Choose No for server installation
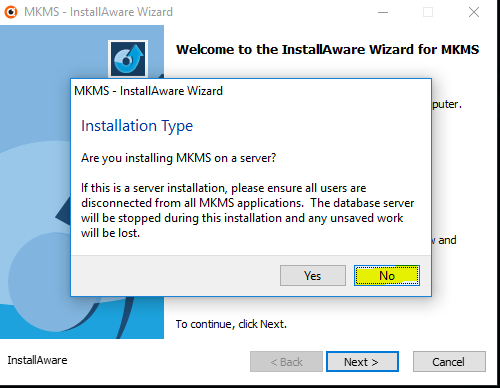 coord(387,276)
